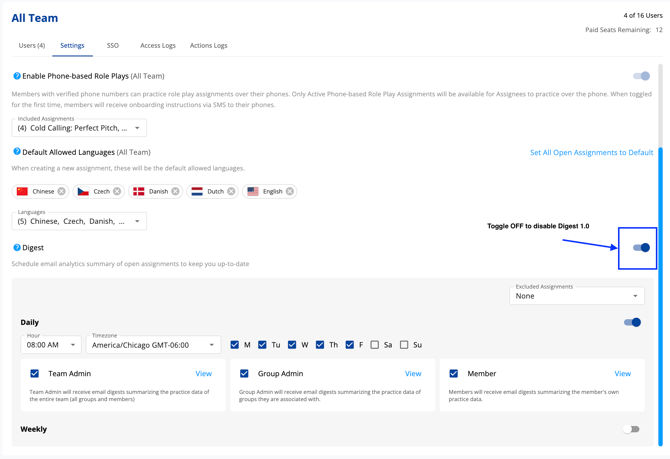This screenshot has width=670, height=459.
Task: Remove the English language chip
Action: click(290, 191)
